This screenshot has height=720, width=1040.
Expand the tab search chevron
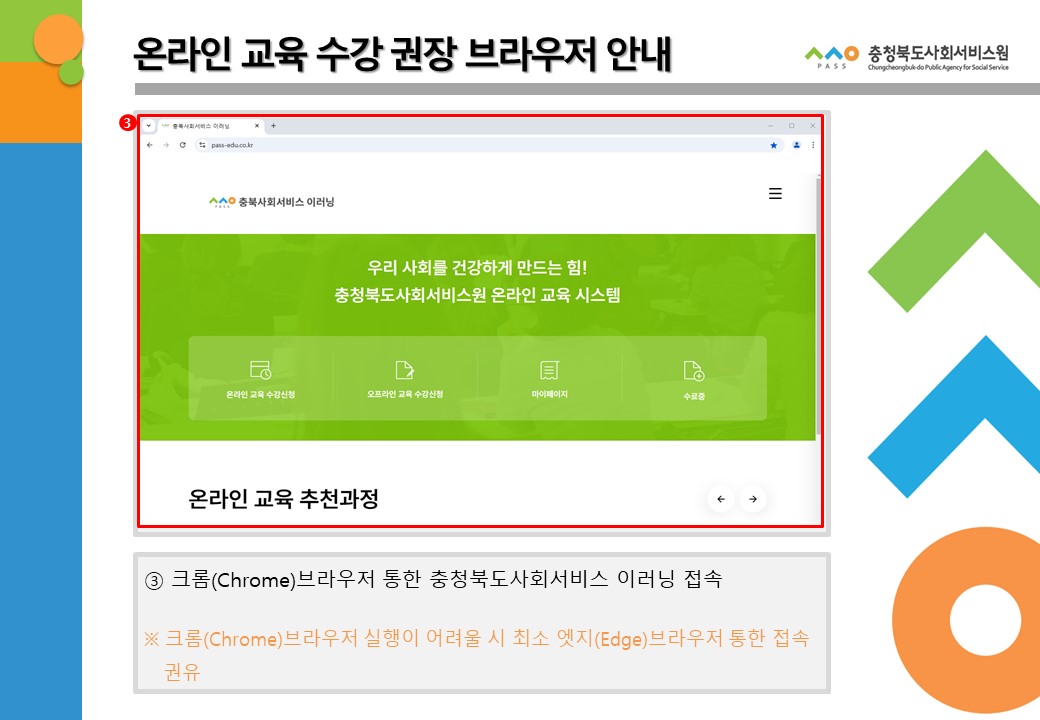[x=149, y=126]
